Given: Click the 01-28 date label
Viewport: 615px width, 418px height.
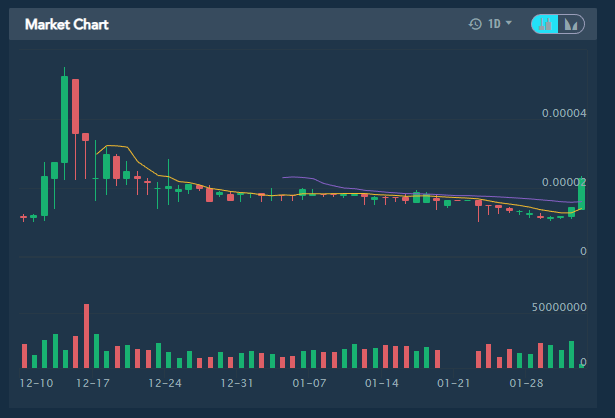Looking at the screenshot, I should tap(526, 383).
